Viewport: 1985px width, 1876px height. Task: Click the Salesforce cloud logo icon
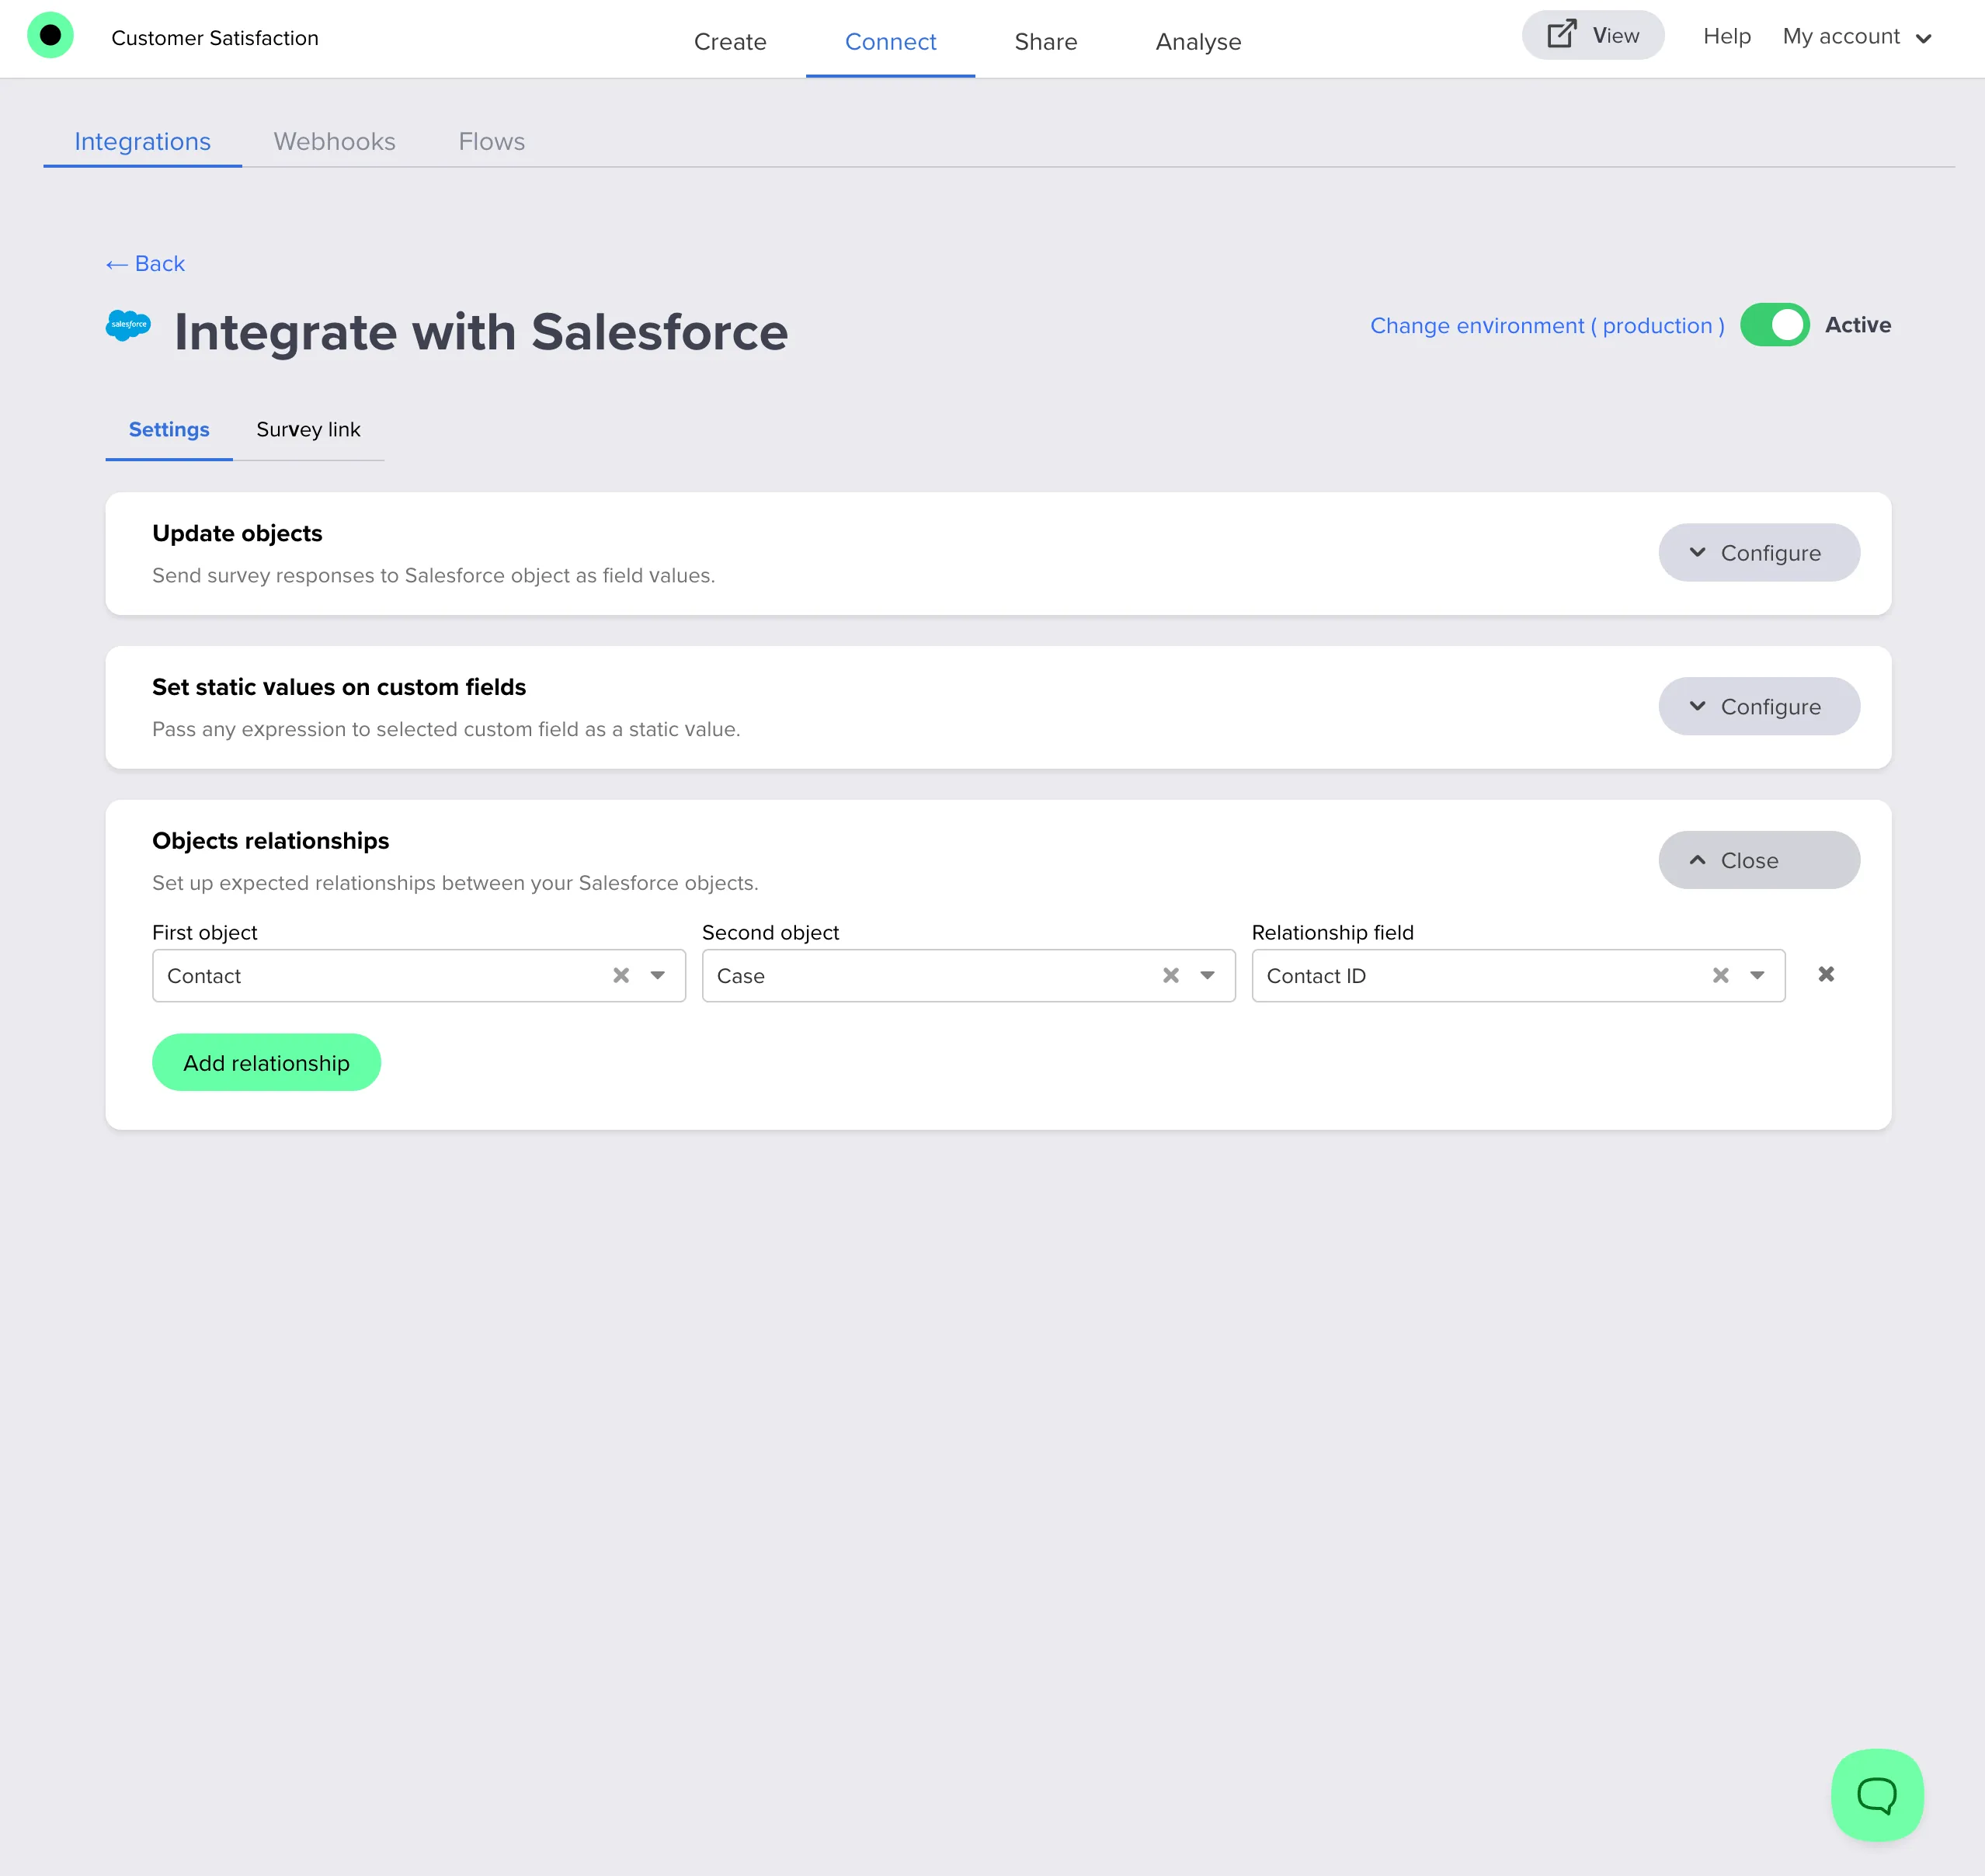pos(129,327)
